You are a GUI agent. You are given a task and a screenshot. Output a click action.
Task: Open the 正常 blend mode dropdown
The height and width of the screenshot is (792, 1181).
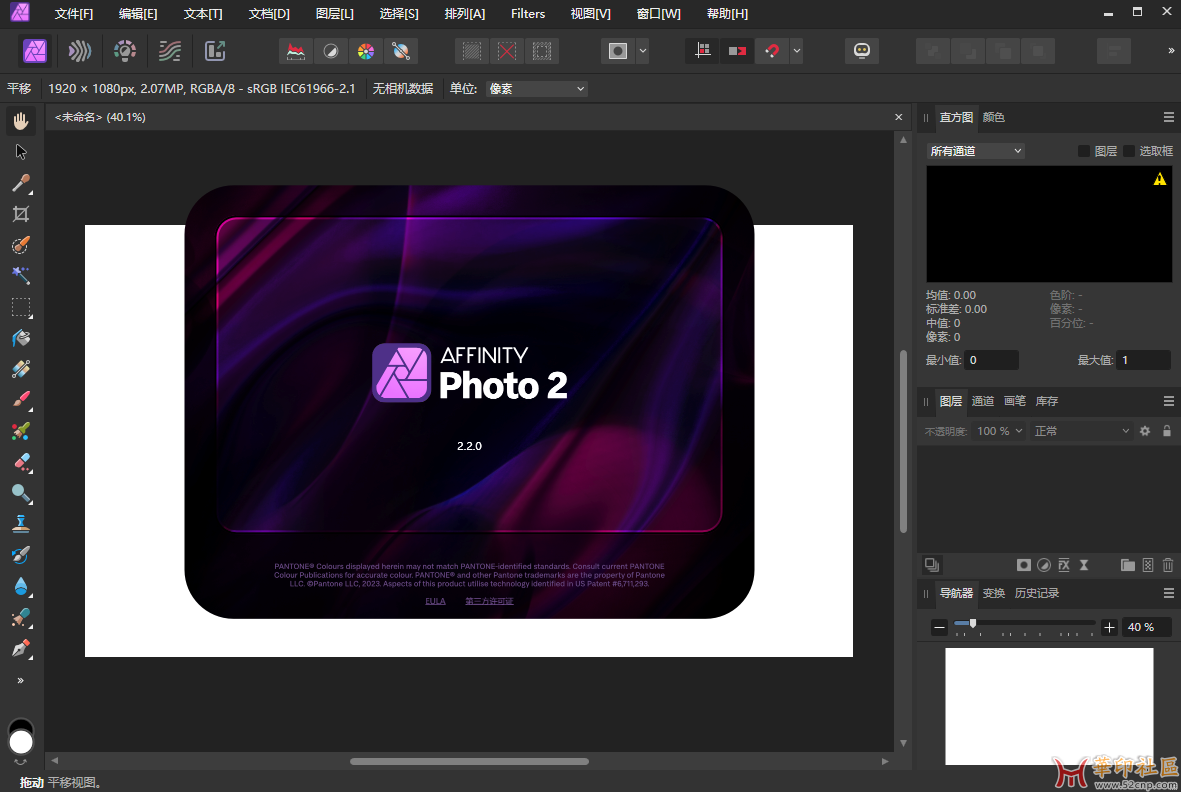point(1081,431)
